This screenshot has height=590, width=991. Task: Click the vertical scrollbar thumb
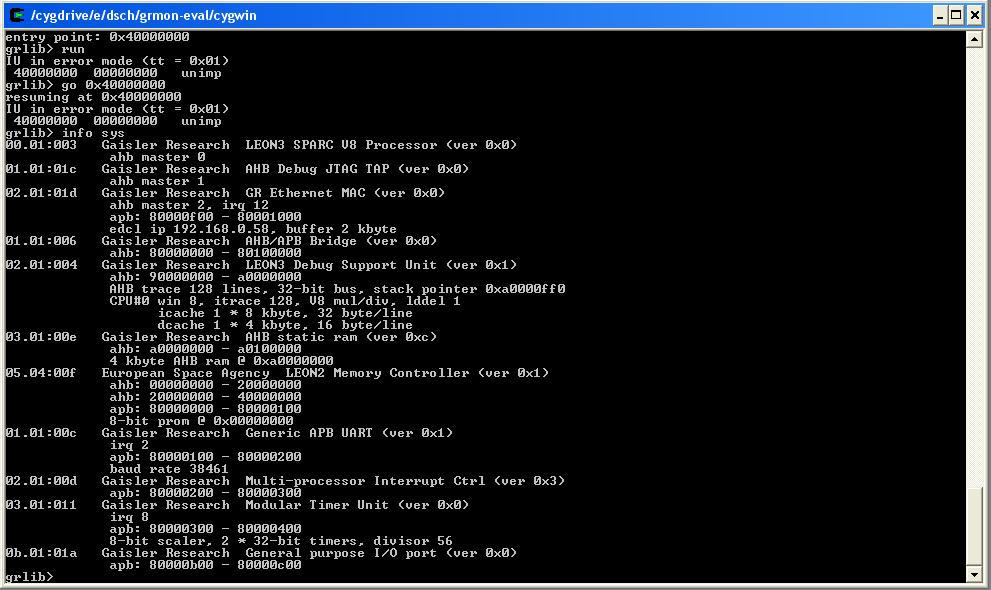[x=974, y=526]
